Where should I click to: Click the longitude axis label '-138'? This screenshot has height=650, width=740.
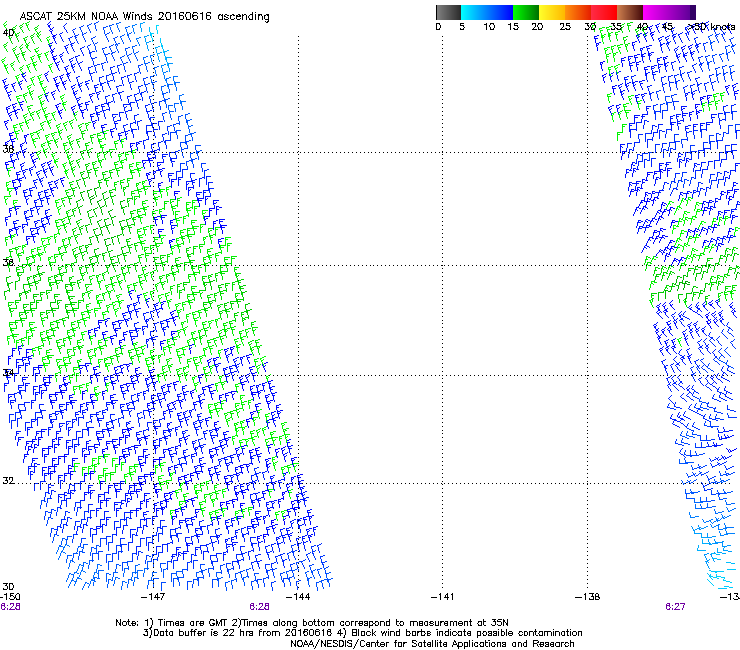coord(588,597)
